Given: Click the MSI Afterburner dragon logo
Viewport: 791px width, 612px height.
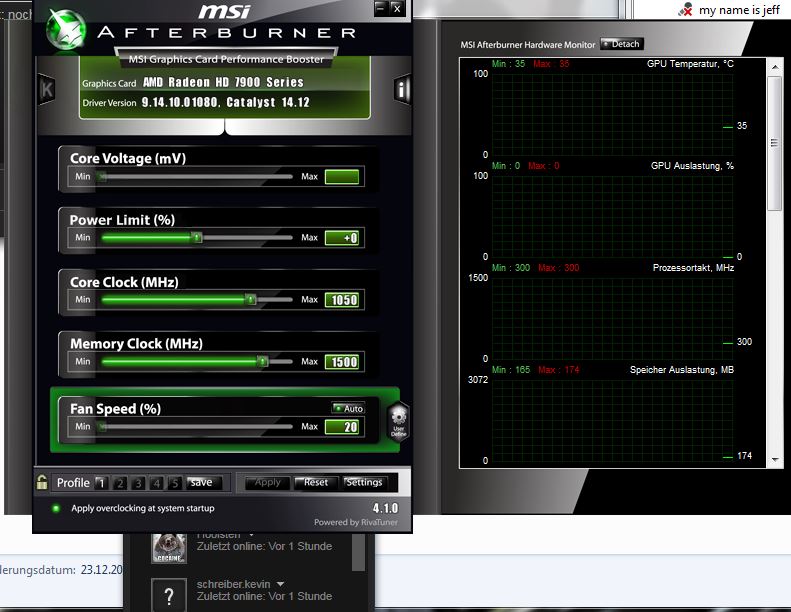Looking at the screenshot, I should coord(66,30).
